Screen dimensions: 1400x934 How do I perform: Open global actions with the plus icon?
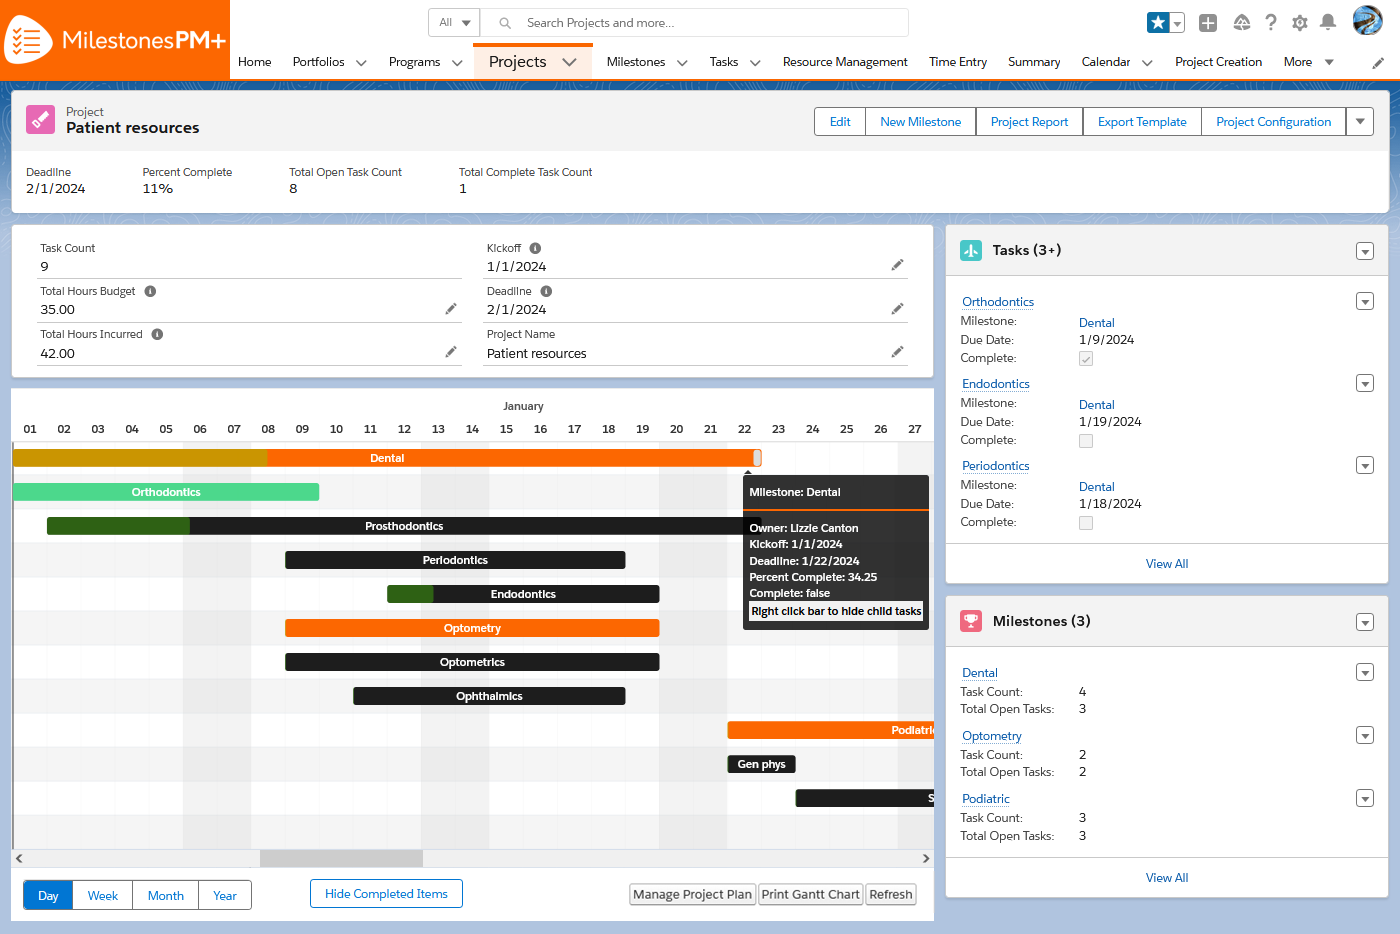click(x=1207, y=21)
